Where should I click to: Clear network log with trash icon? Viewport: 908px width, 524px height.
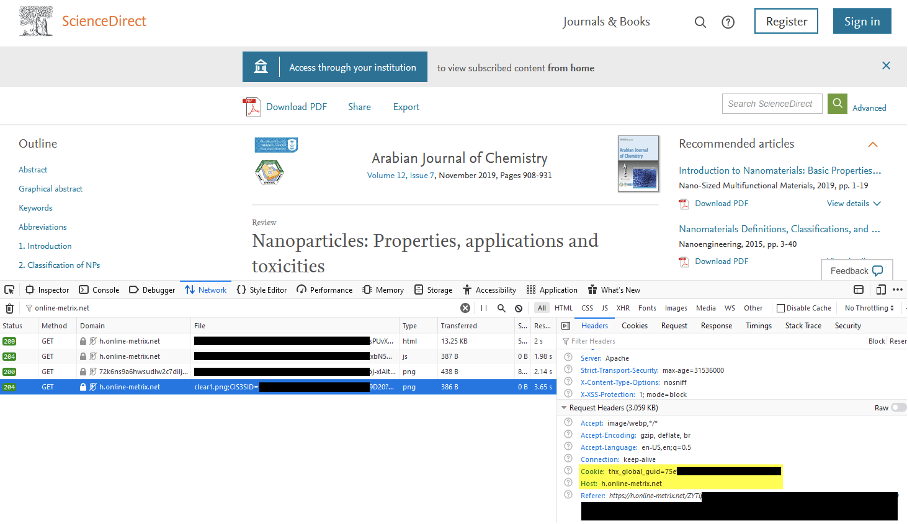click(9, 309)
